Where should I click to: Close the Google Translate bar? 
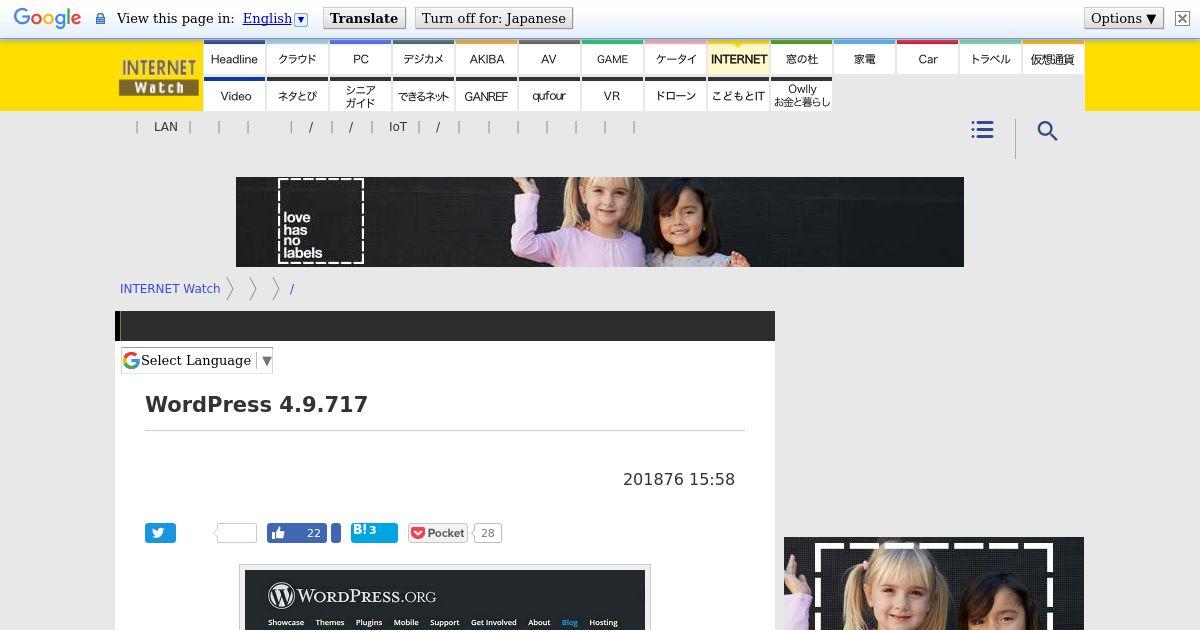(x=1182, y=18)
